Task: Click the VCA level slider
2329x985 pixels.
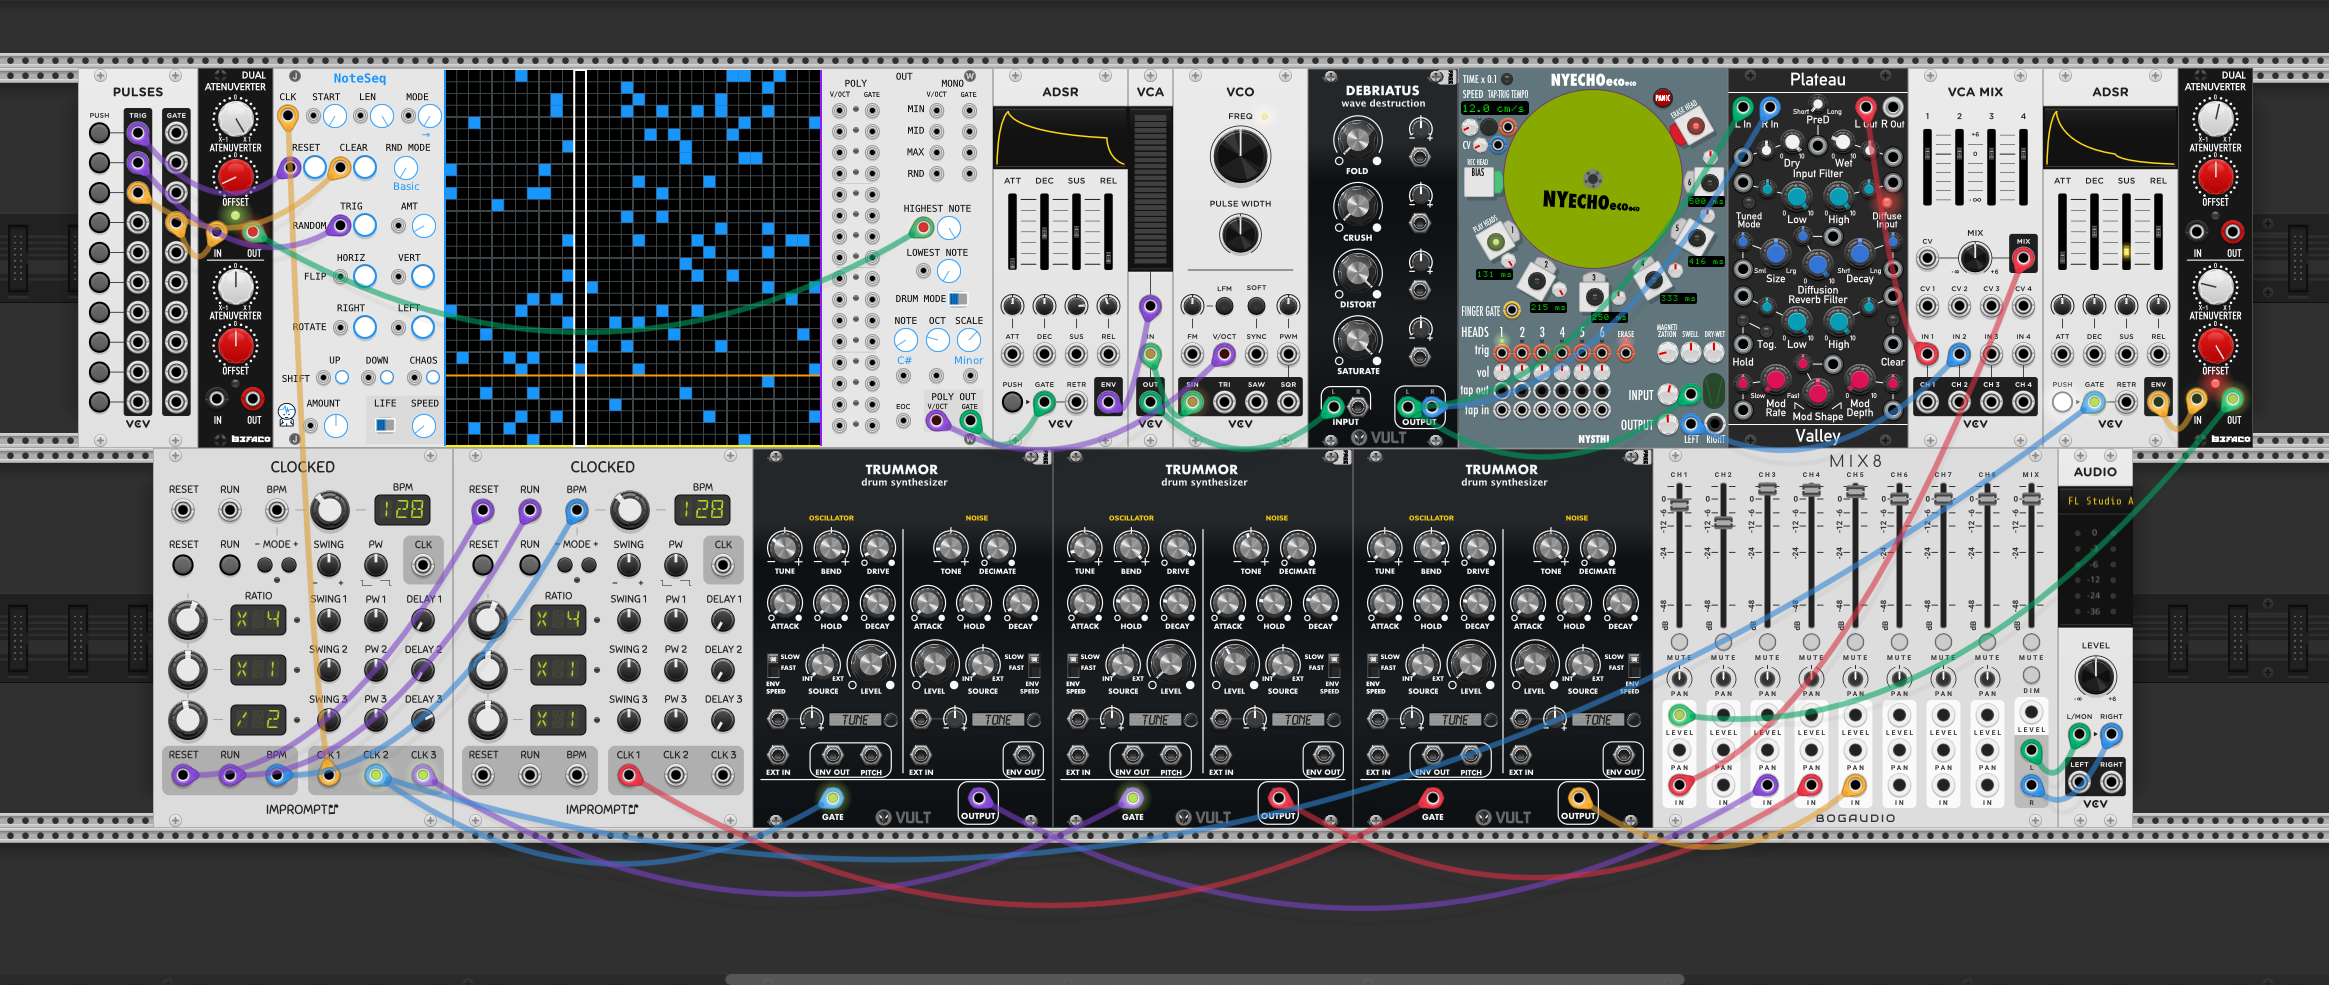Action: point(1150,190)
